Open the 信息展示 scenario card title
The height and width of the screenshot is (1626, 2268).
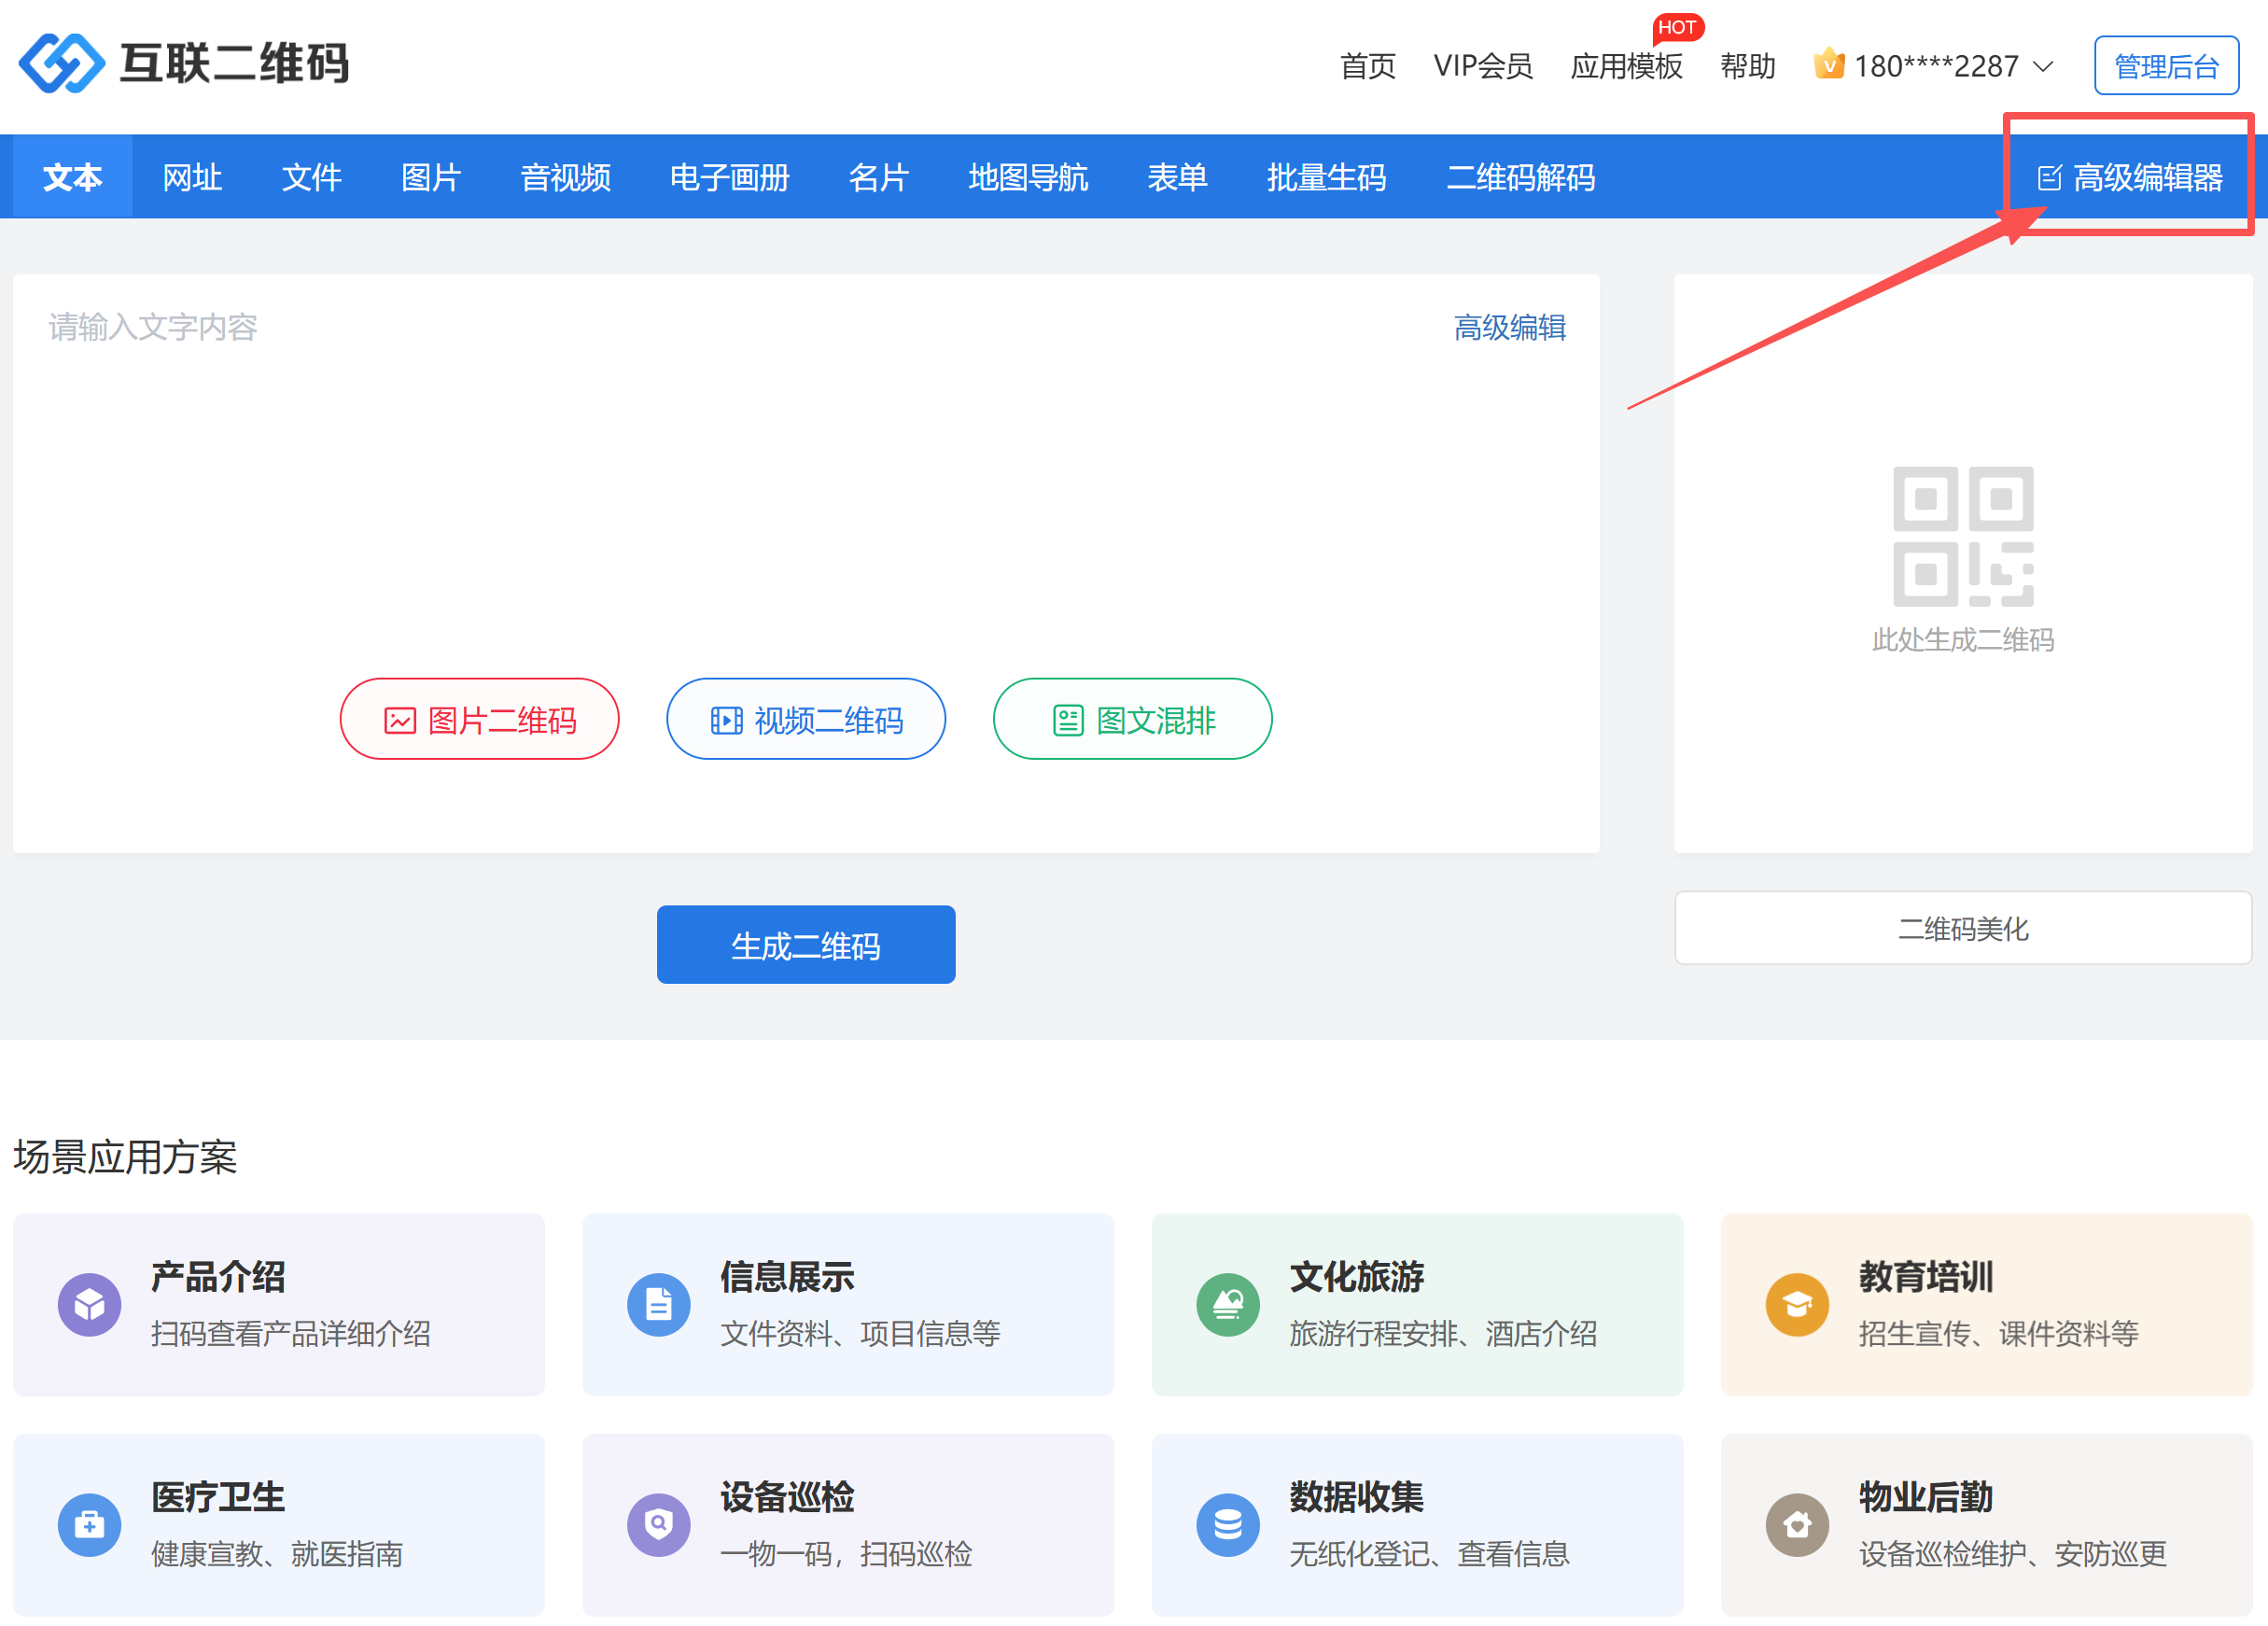click(787, 1277)
